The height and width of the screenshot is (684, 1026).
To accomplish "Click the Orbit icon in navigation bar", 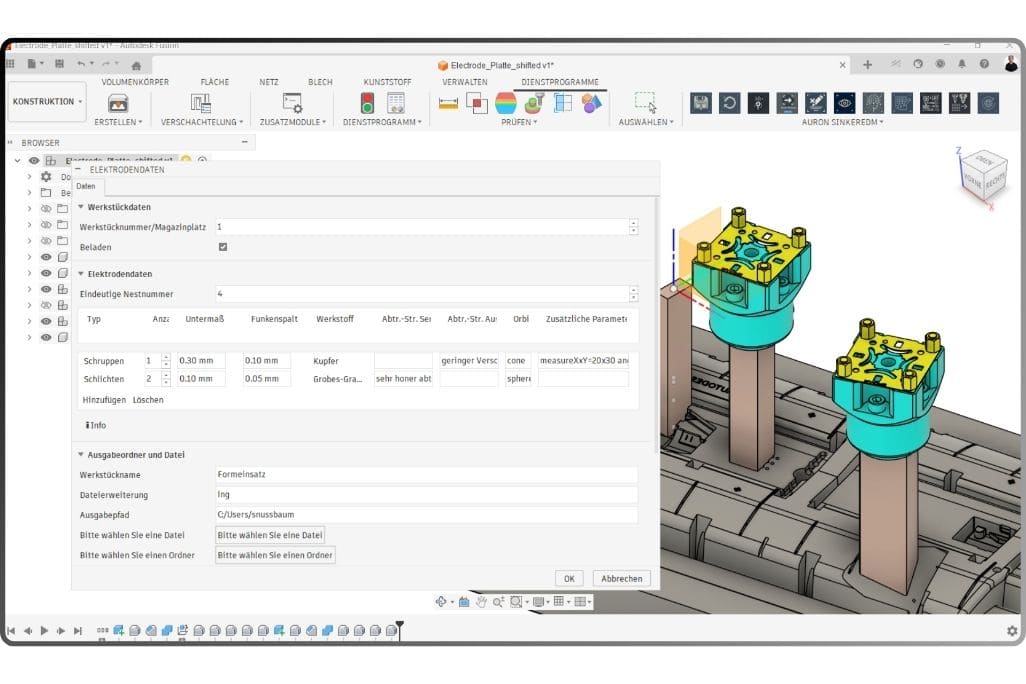I will click(441, 602).
